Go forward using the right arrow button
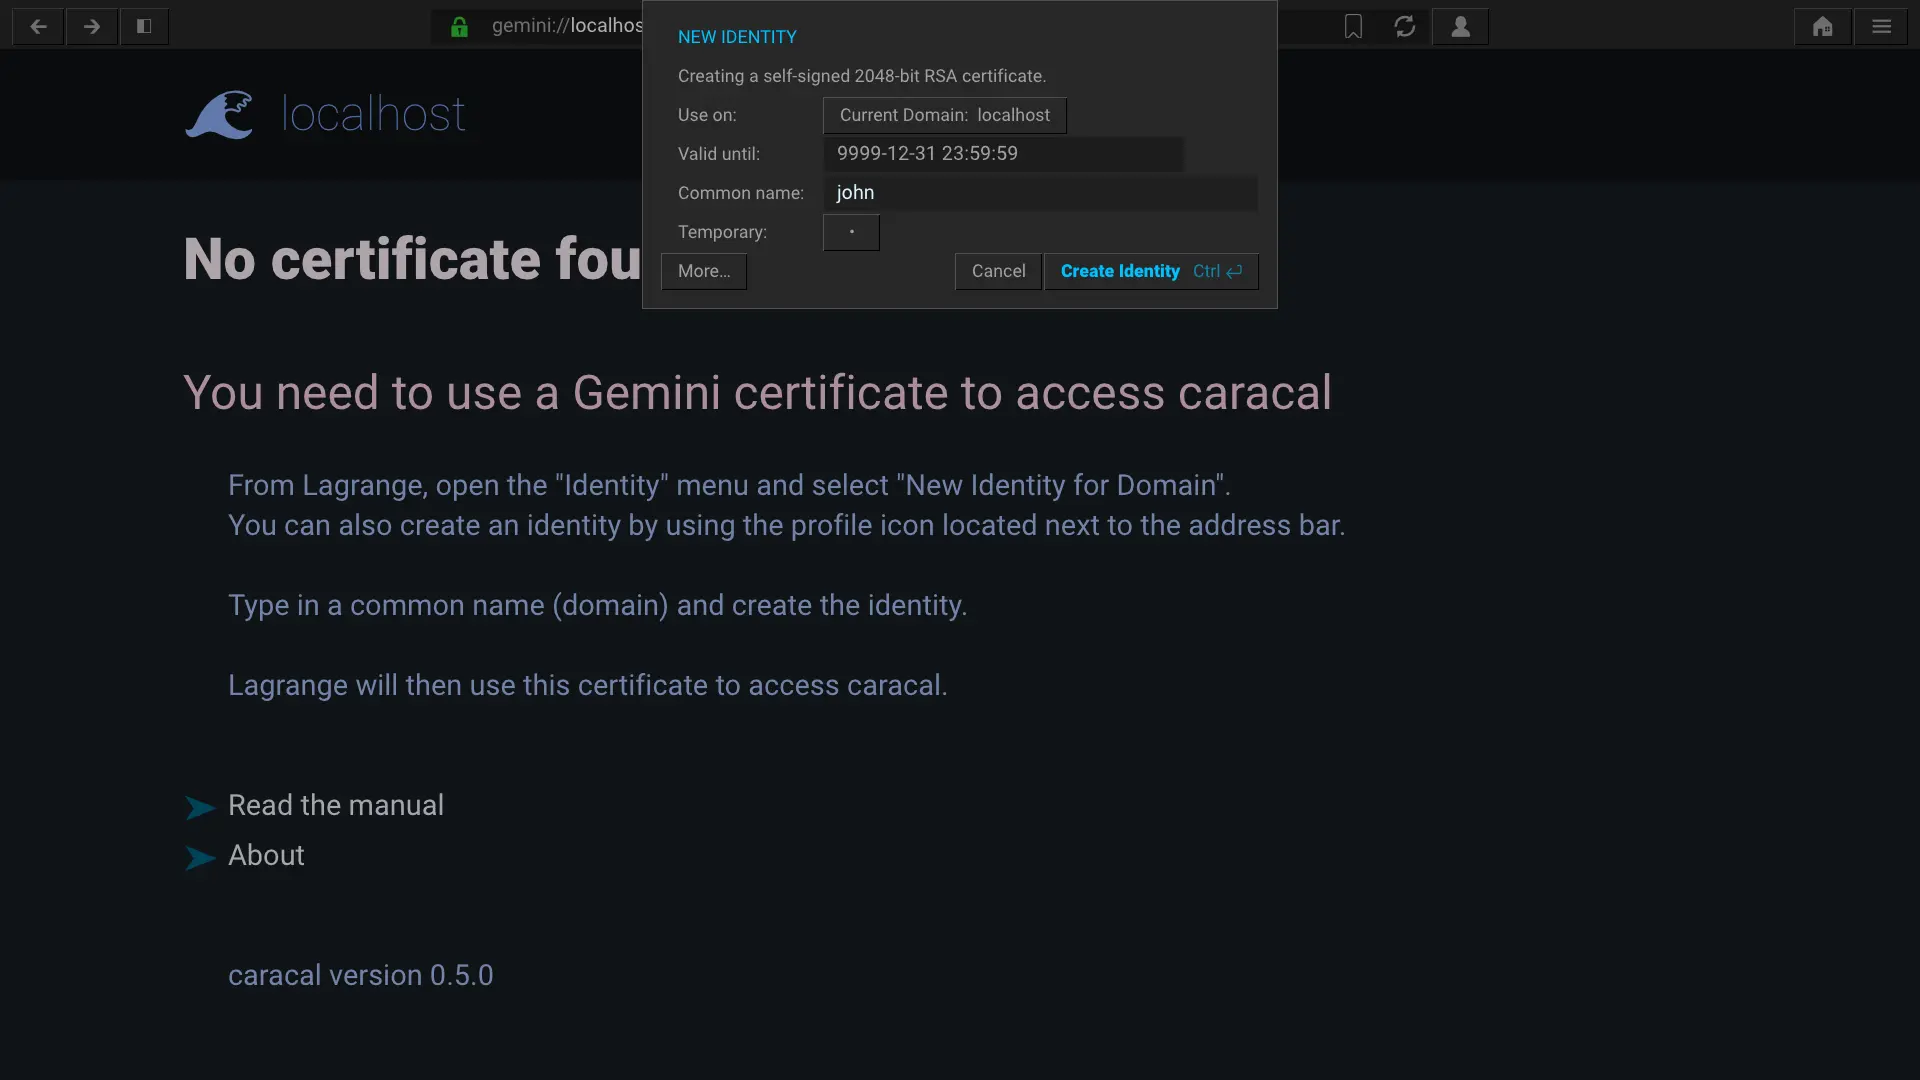The width and height of the screenshot is (1920, 1080). 92,26
